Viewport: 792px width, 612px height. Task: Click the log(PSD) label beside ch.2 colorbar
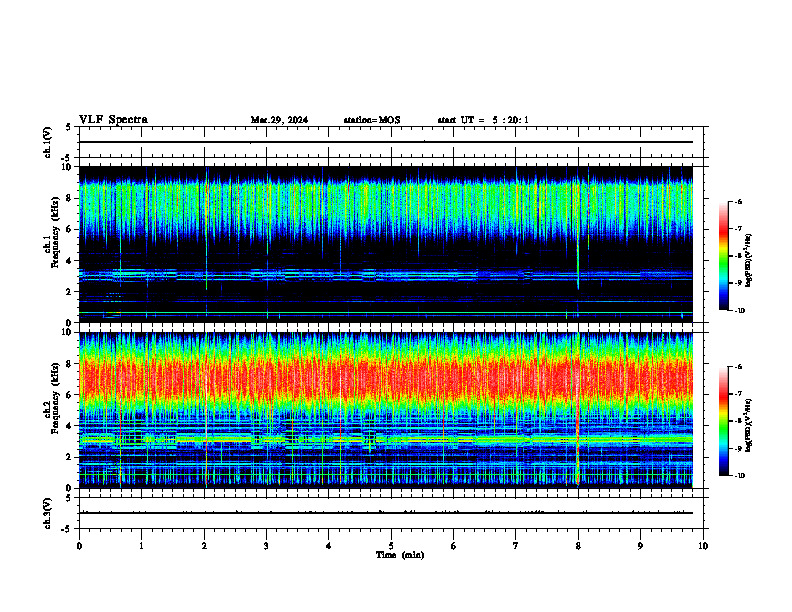pos(748,426)
